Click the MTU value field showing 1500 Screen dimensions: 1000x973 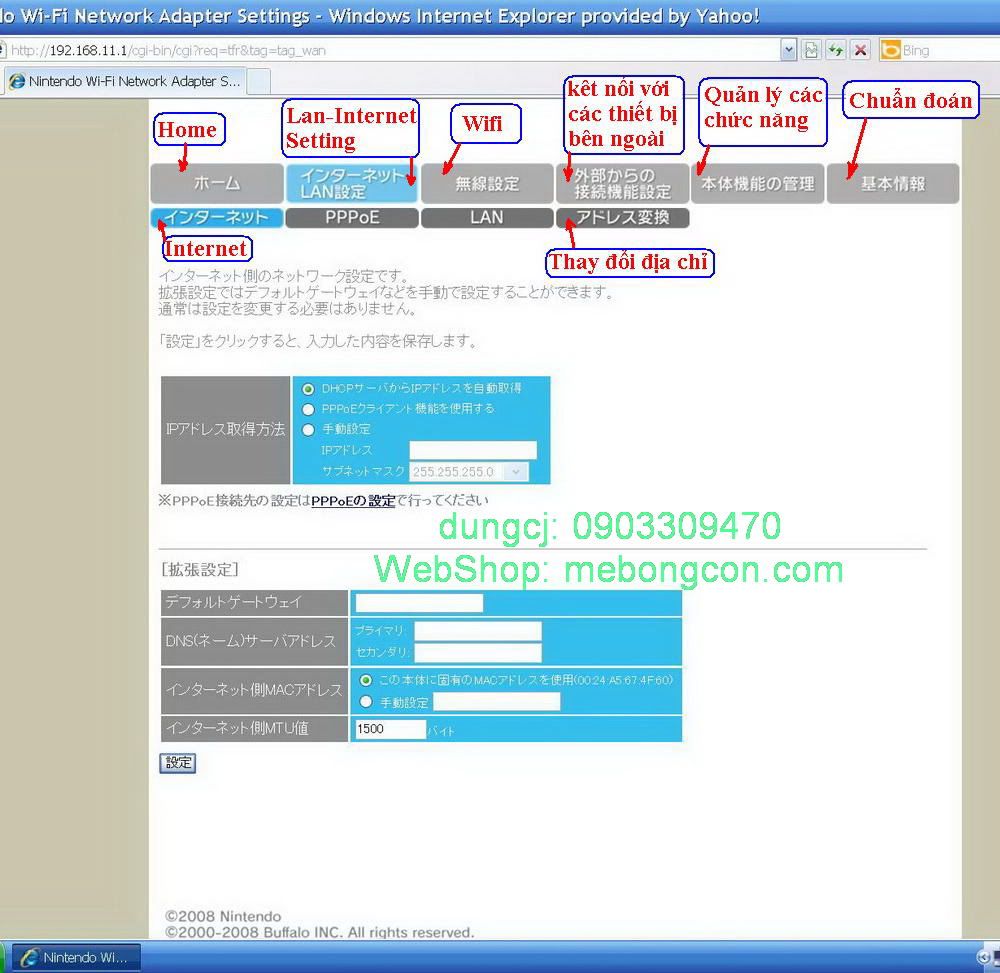click(389, 729)
